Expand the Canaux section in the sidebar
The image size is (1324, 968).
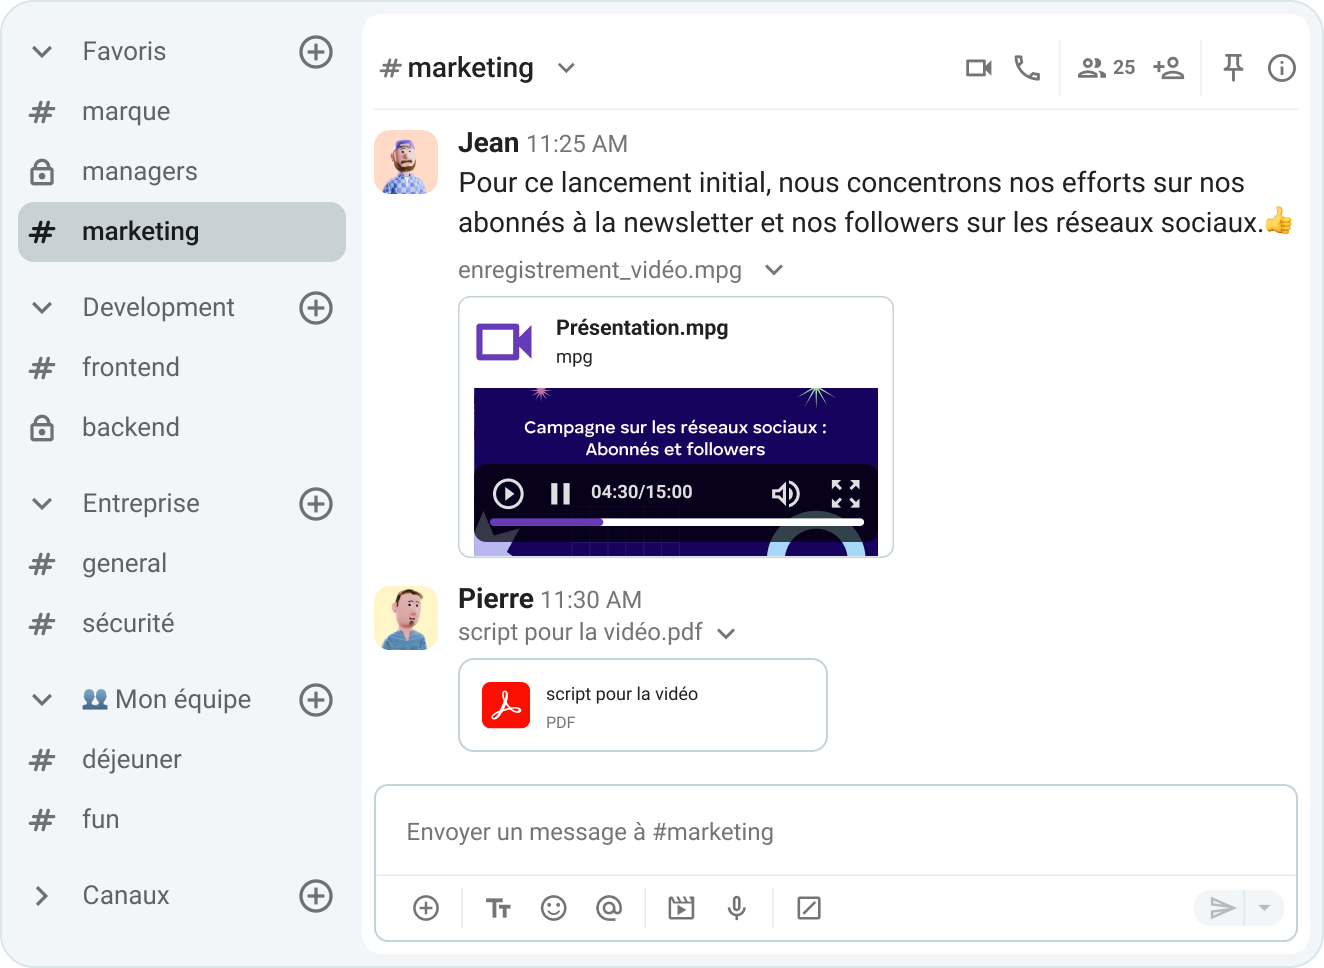[x=41, y=895]
